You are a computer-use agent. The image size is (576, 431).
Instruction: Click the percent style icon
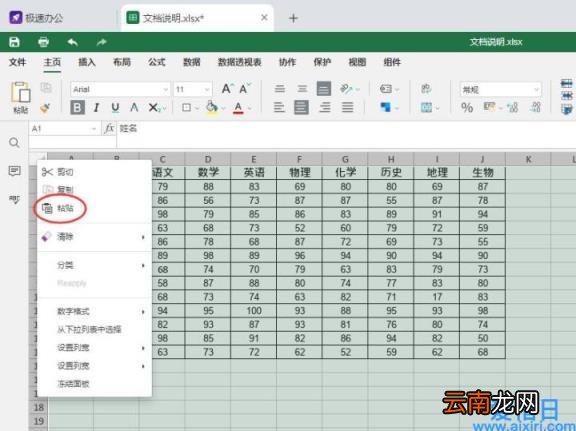tap(467, 108)
